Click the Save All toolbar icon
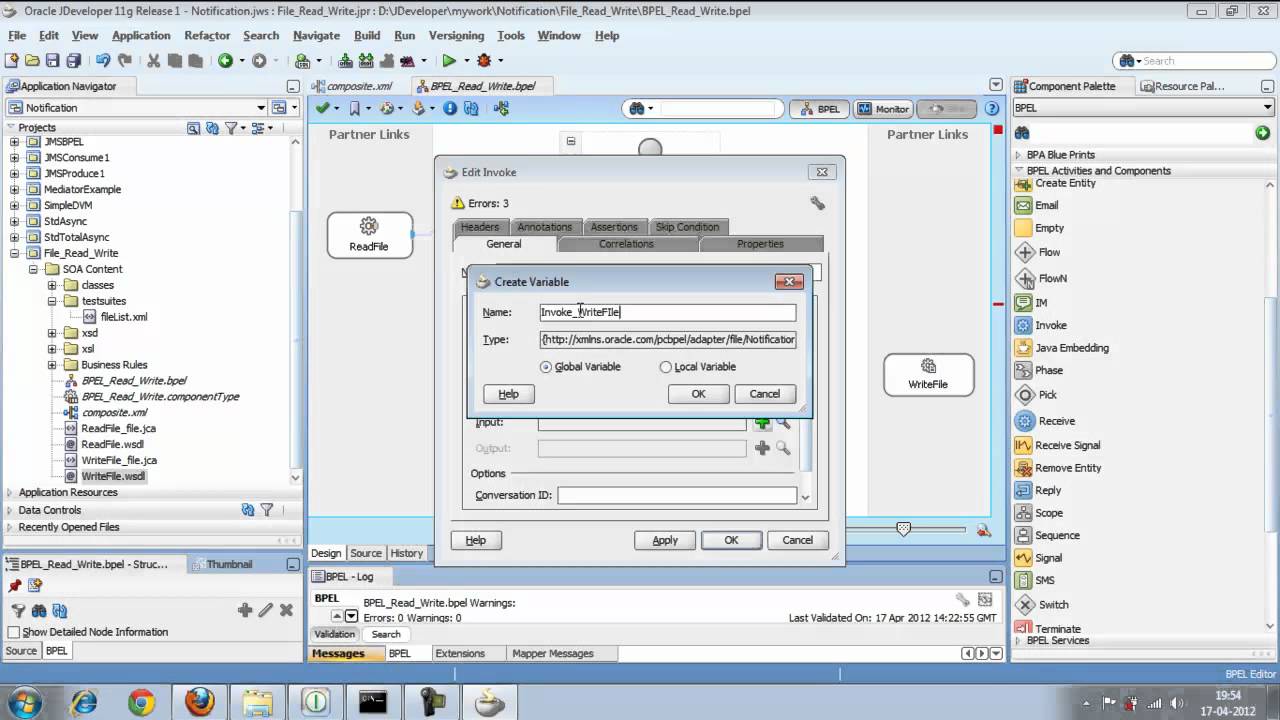 pos(74,61)
